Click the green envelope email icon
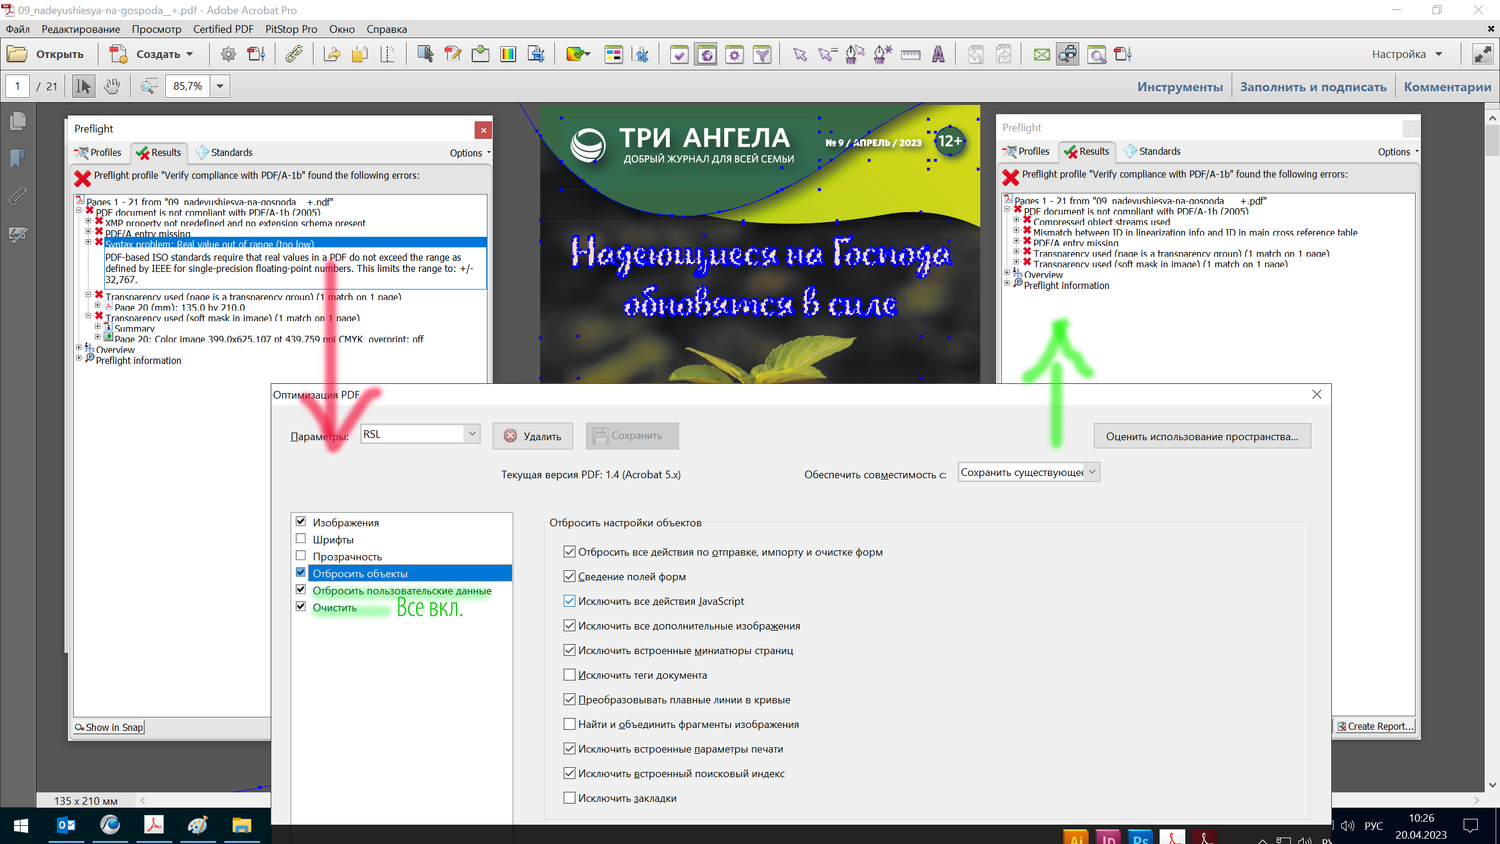The image size is (1500, 844). [1041, 55]
